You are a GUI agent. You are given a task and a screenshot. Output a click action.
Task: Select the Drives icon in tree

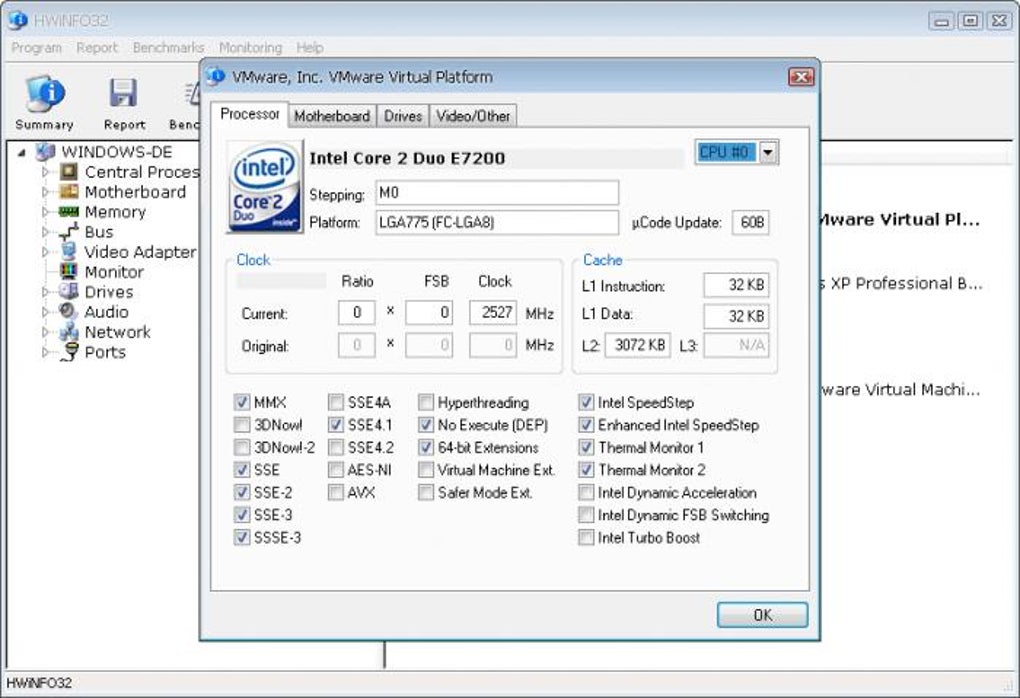pyautogui.click(x=69, y=291)
